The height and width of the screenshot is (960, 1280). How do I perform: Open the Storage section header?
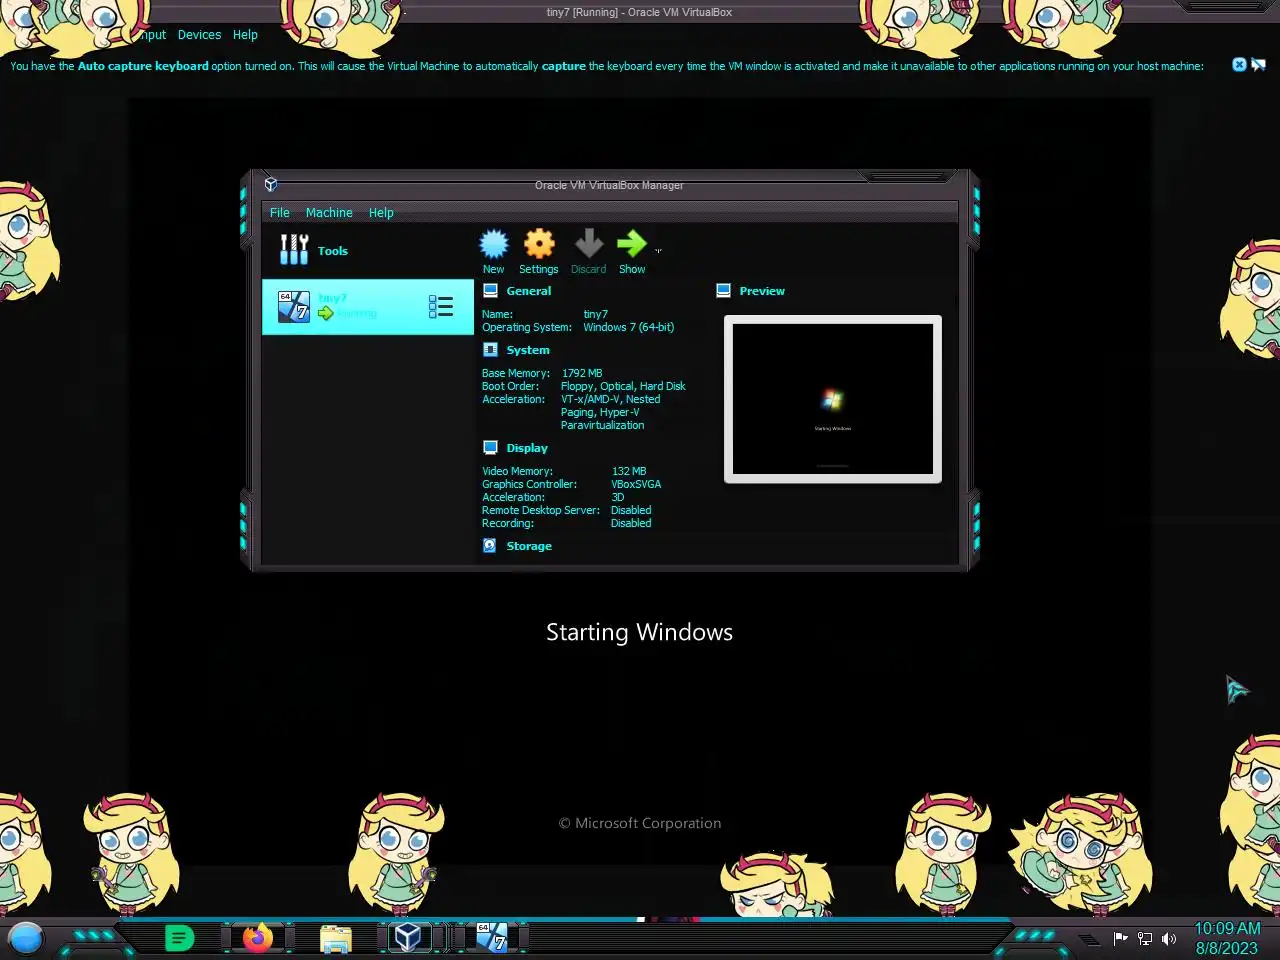point(529,546)
